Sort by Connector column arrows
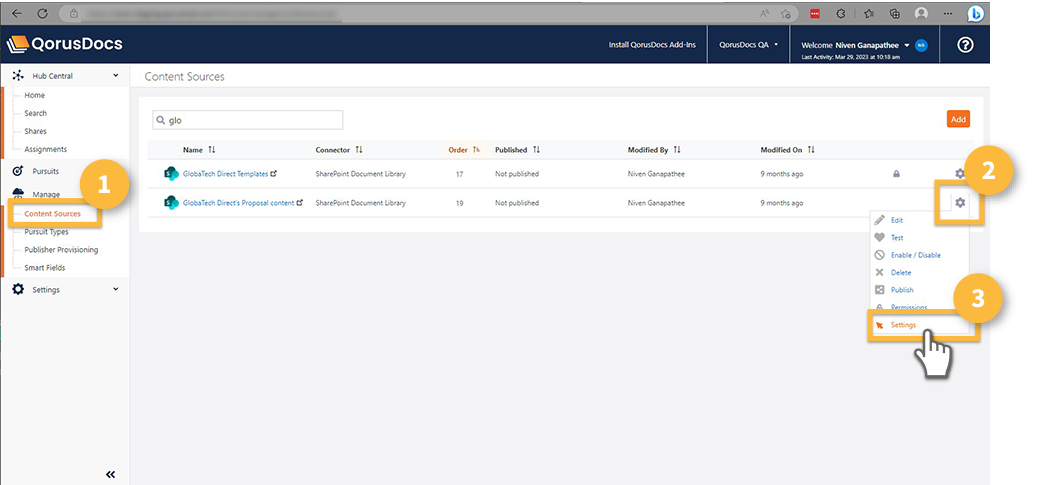 click(358, 150)
